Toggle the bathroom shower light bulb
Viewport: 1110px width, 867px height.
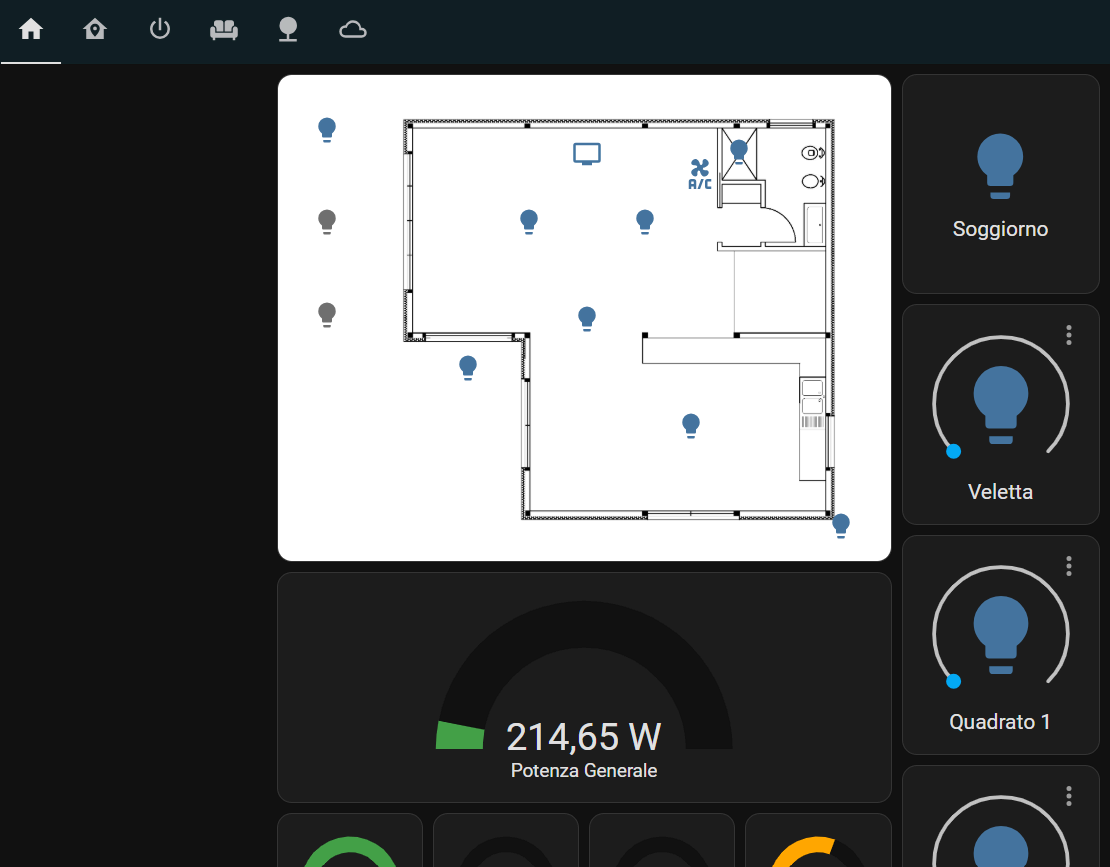pos(738,151)
